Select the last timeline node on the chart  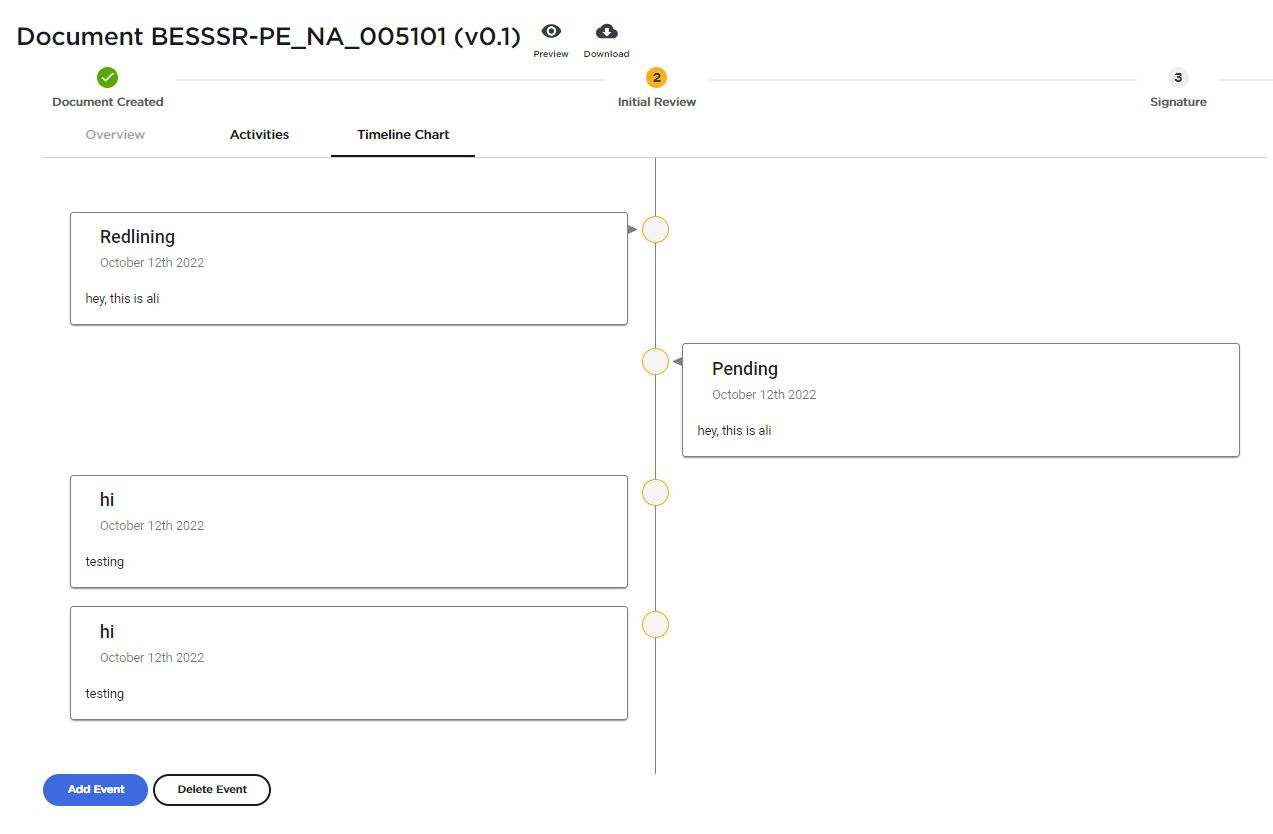tap(655, 624)
